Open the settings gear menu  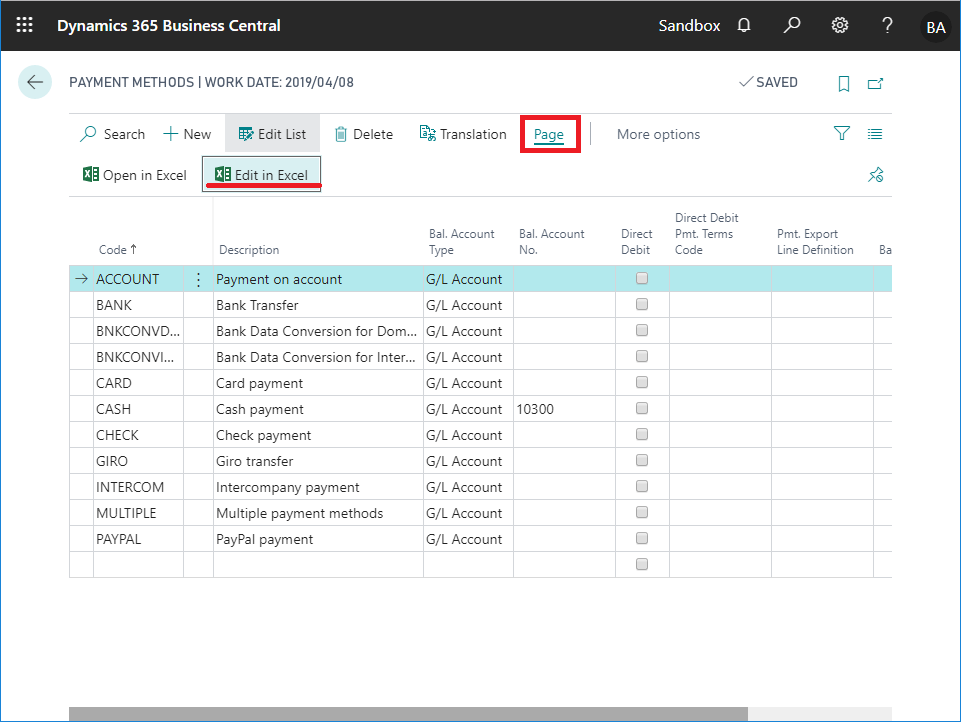pos(839,25)
